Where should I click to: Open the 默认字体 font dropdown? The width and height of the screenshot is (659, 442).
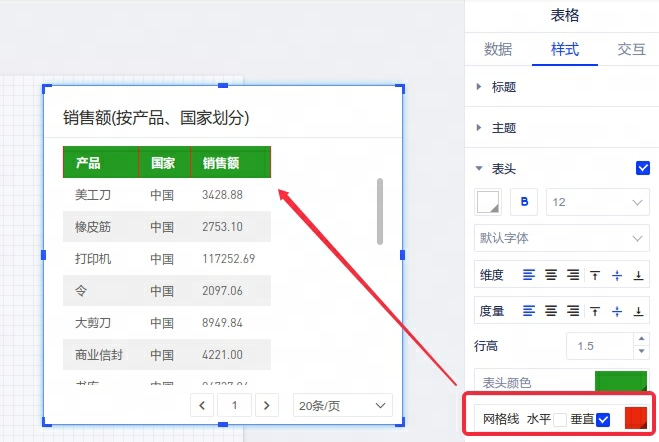(561, 239)
